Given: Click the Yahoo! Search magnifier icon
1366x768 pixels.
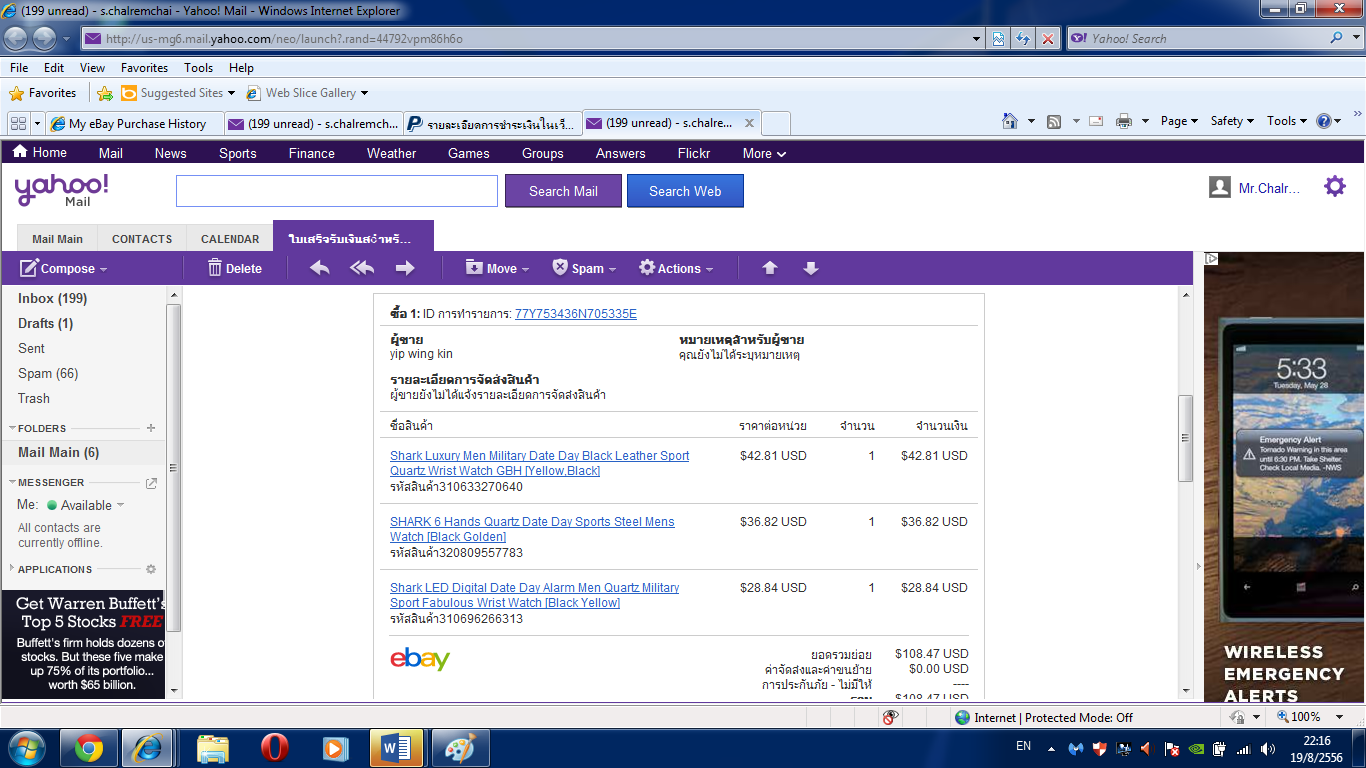Looking at the screenshot, I should click(x=1337, y=38).
